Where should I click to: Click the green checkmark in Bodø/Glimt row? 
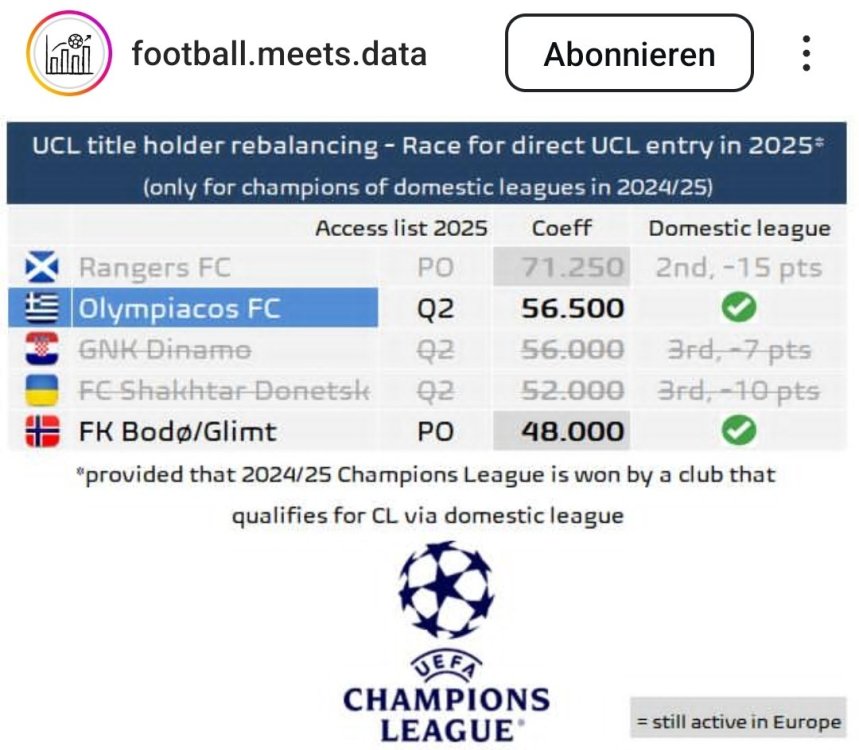coord(739,431)
